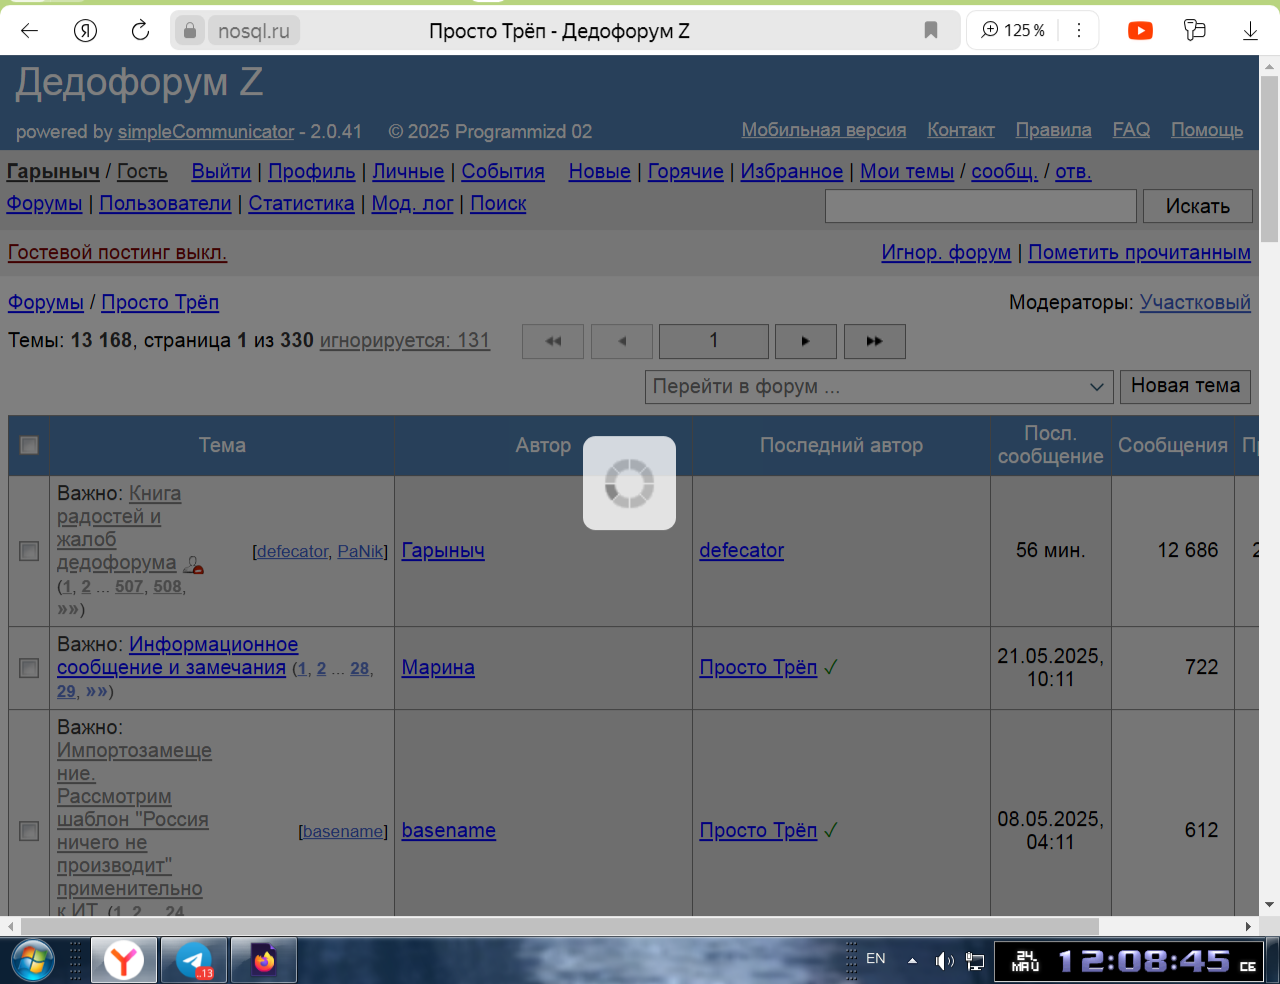Image resolution: width=1280 pixels, height=984 pixels.
Task: Open the YouTube shortcut in the browser toolbar
Action: (x=1140, y=31)
